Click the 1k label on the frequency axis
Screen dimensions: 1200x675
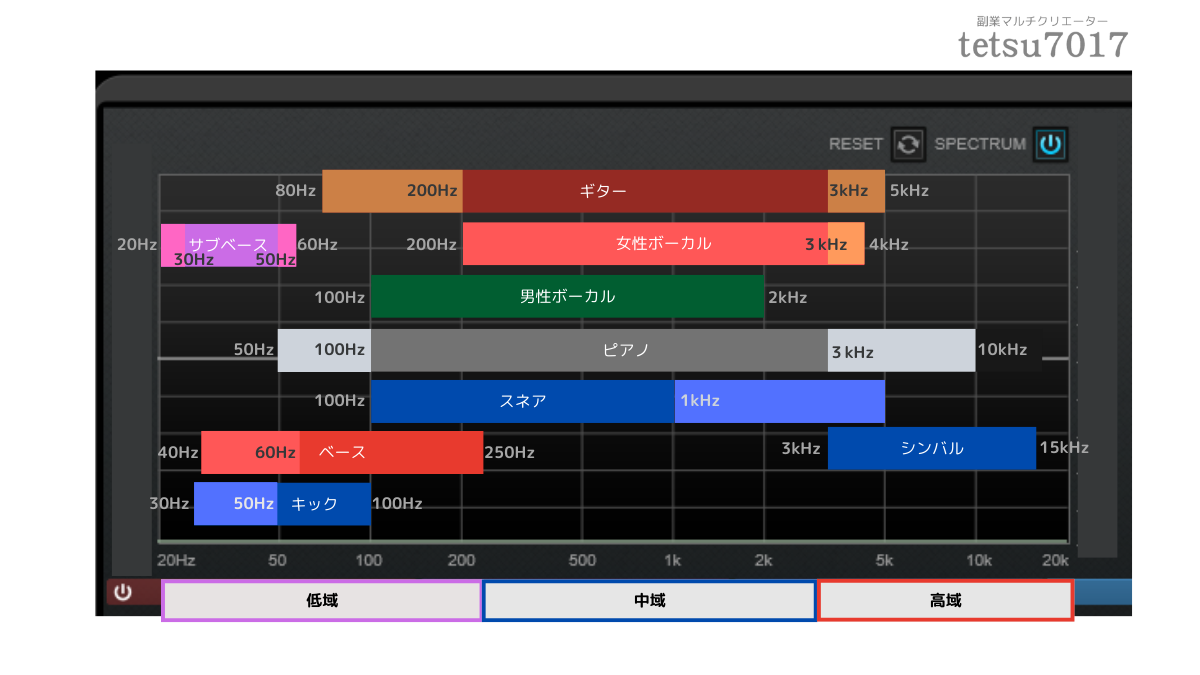[x=673, y=560]
